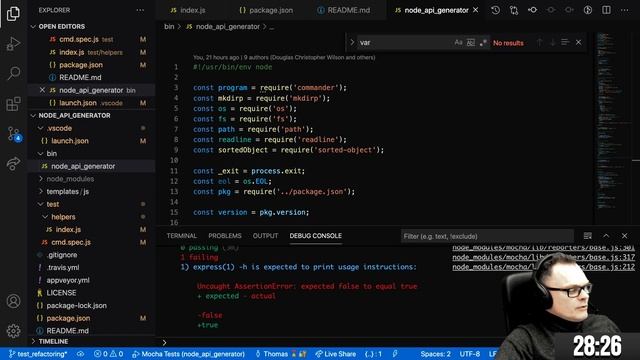Click the find input containing var

click(404, 42)
